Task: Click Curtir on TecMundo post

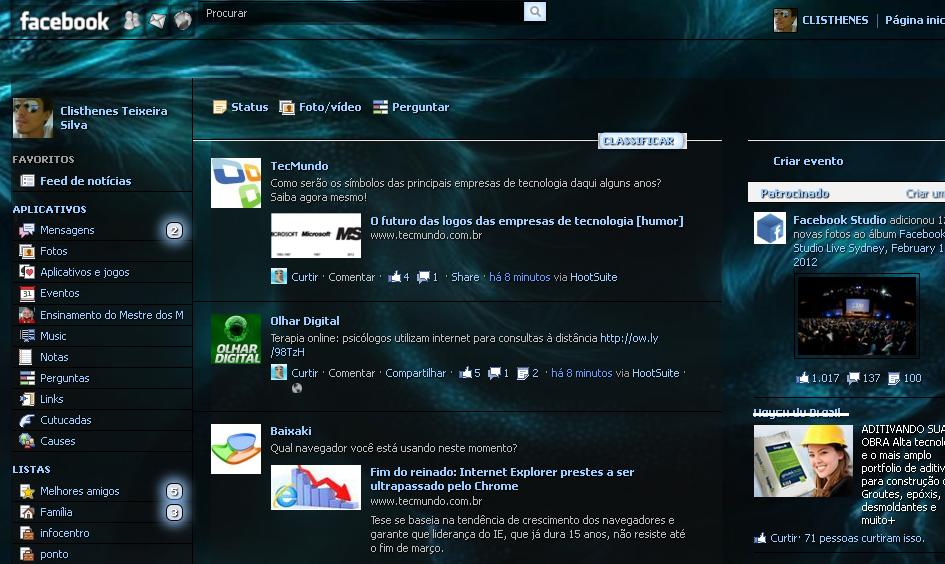Action: click(x=304, y=277)
